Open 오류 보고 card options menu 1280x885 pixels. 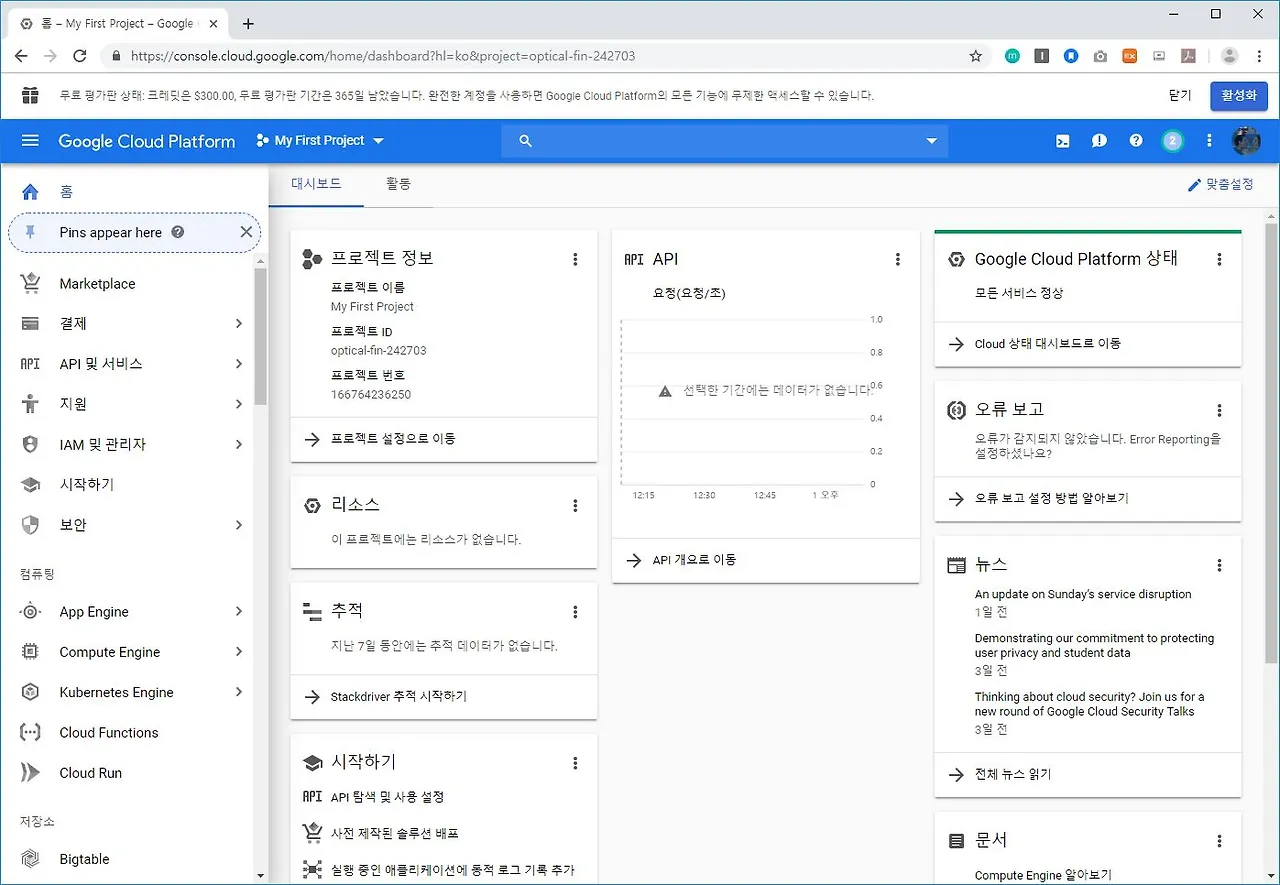[1219, 410]
